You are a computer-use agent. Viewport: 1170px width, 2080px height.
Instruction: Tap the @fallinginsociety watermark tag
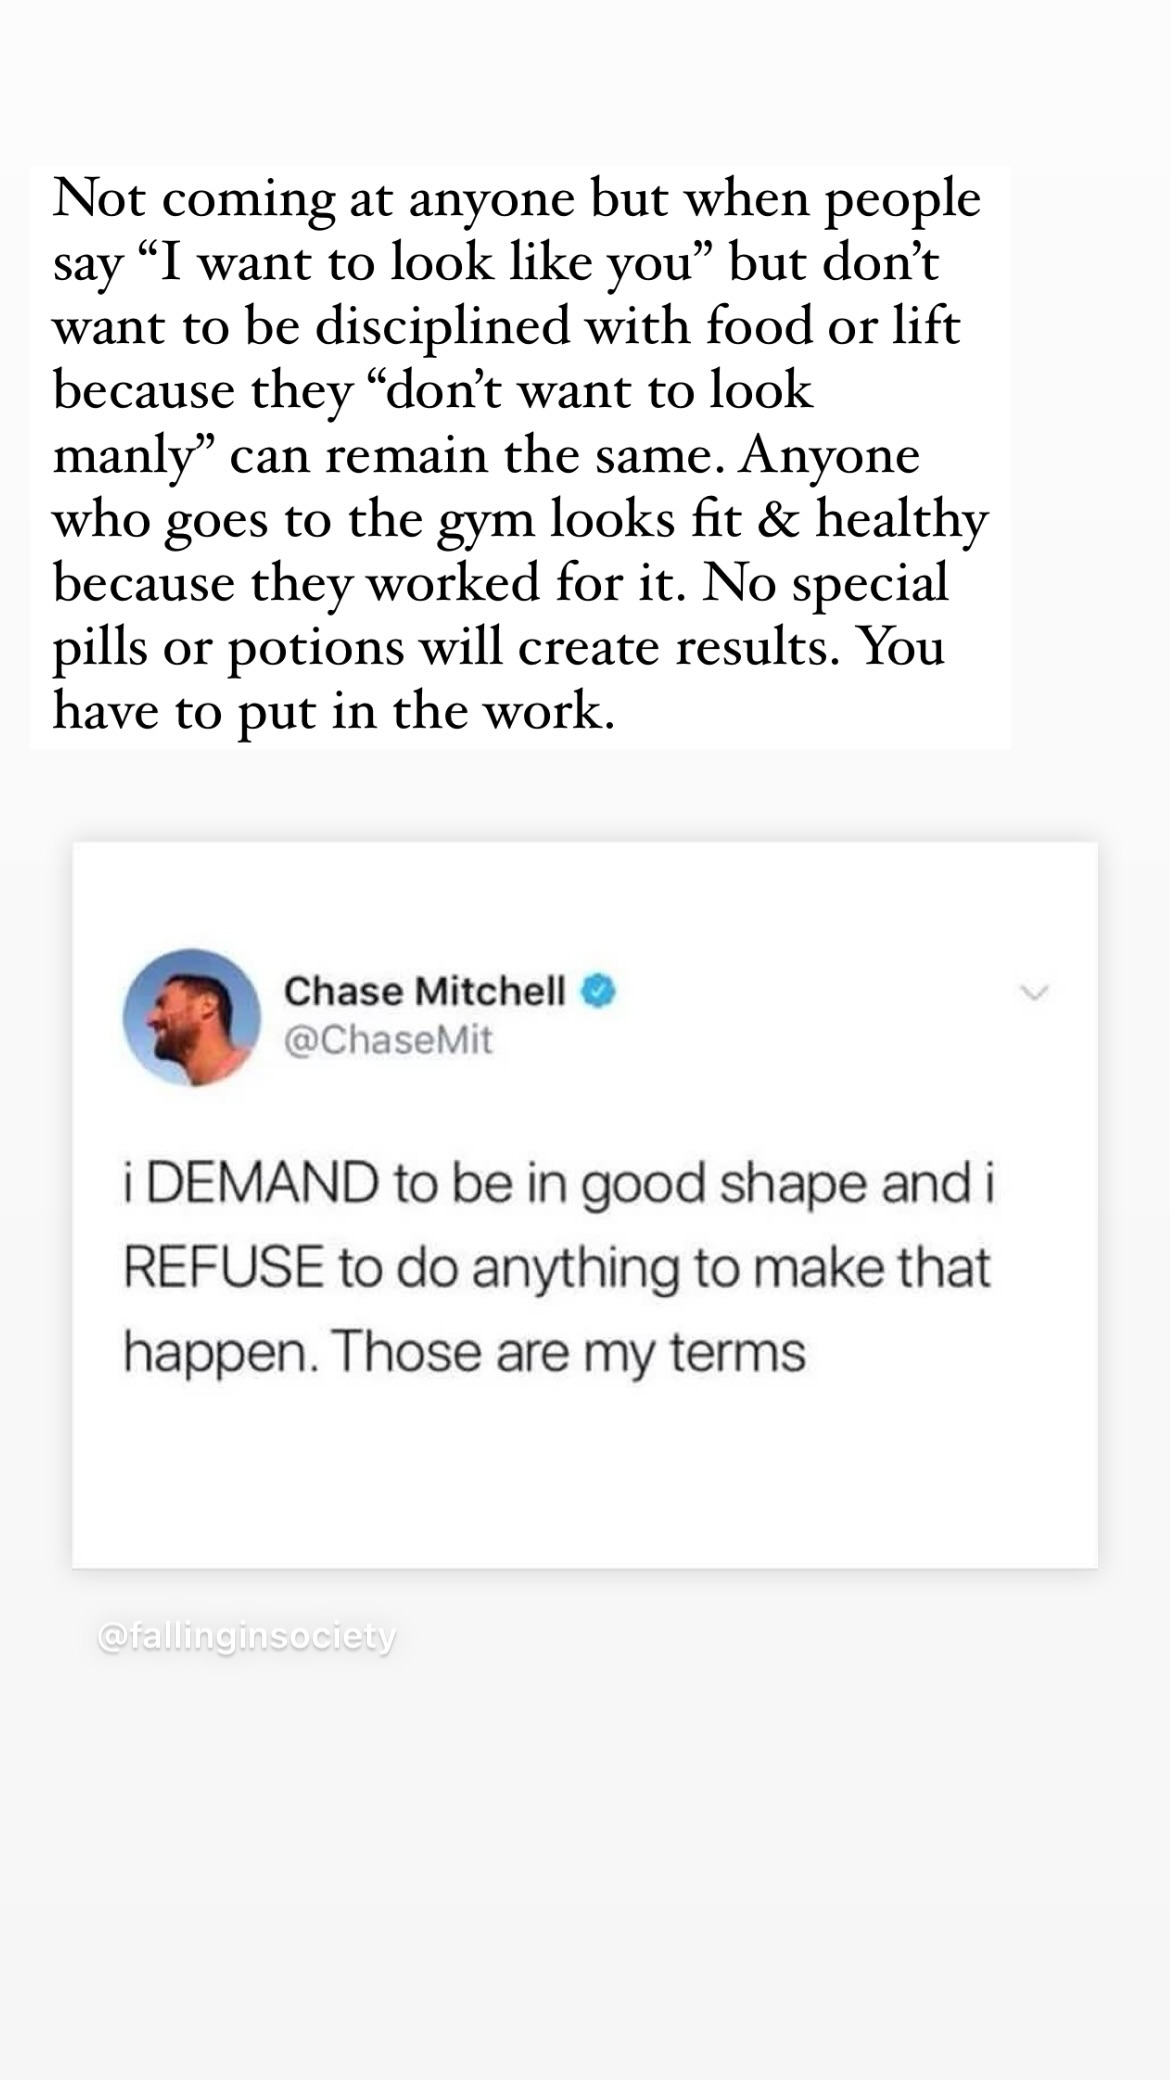(247, 1637)
